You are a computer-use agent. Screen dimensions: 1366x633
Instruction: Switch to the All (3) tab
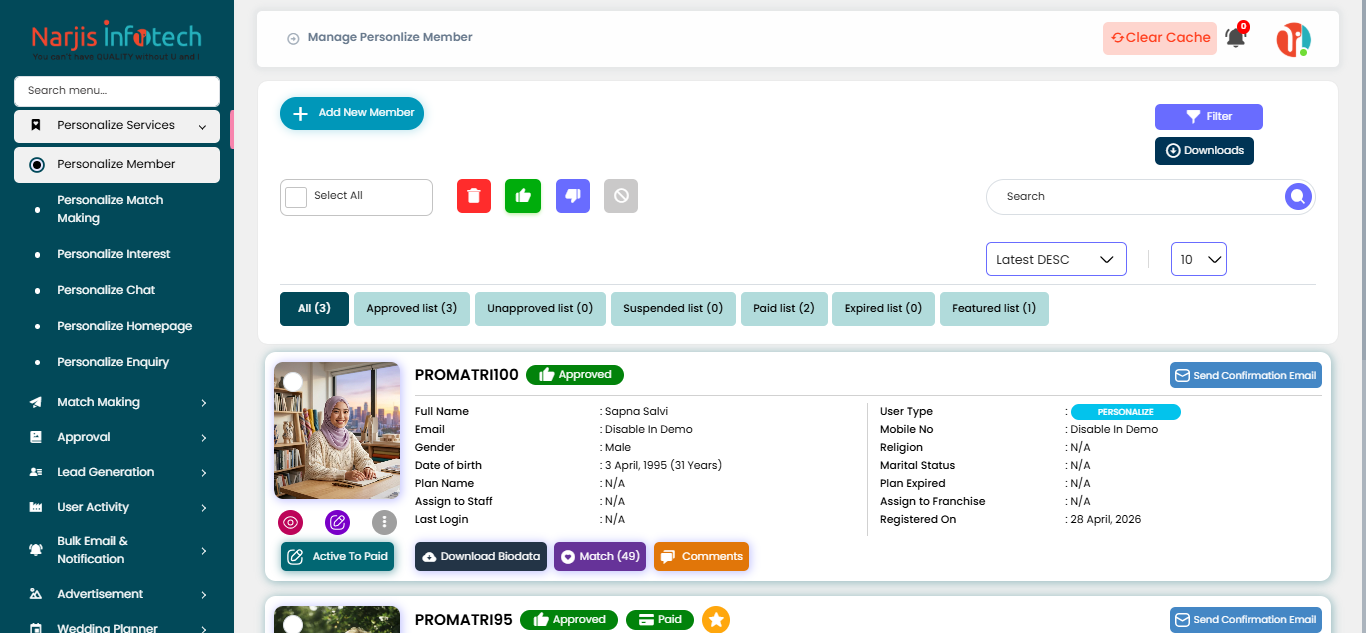coord(314,309)
